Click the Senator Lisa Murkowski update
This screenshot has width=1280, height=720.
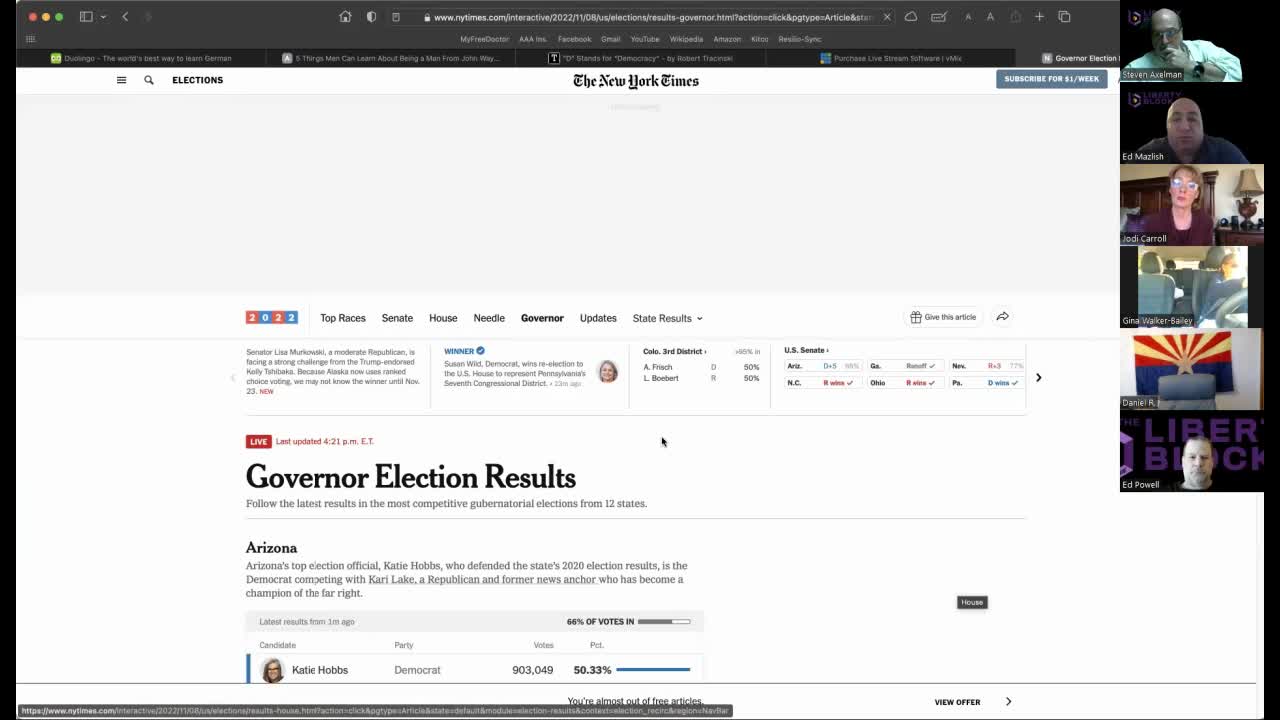pos(333,371)
